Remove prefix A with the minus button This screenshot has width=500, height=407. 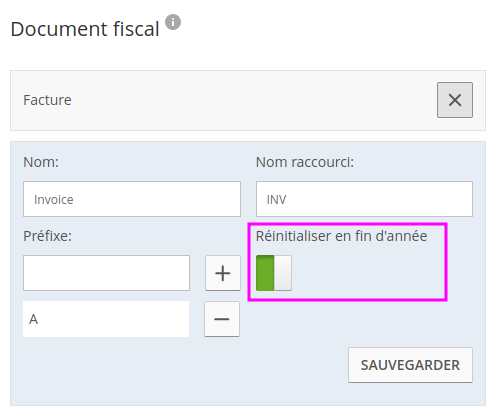click(222, 319)
